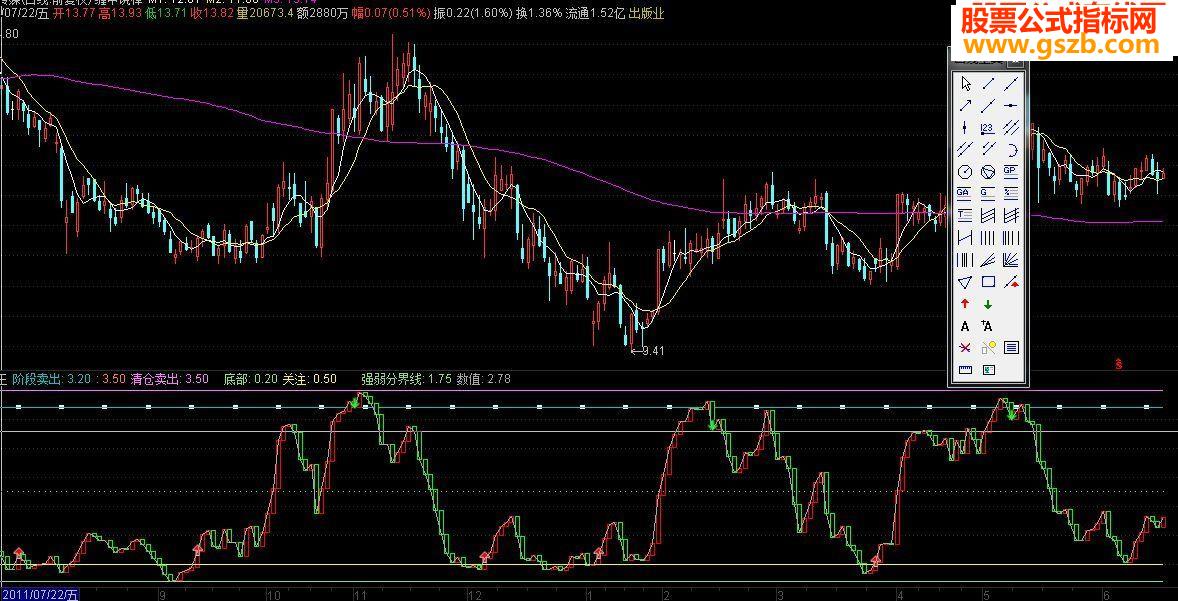Click the 出版业 industry label
1178x601 pixels.
(x=646, y=13)
